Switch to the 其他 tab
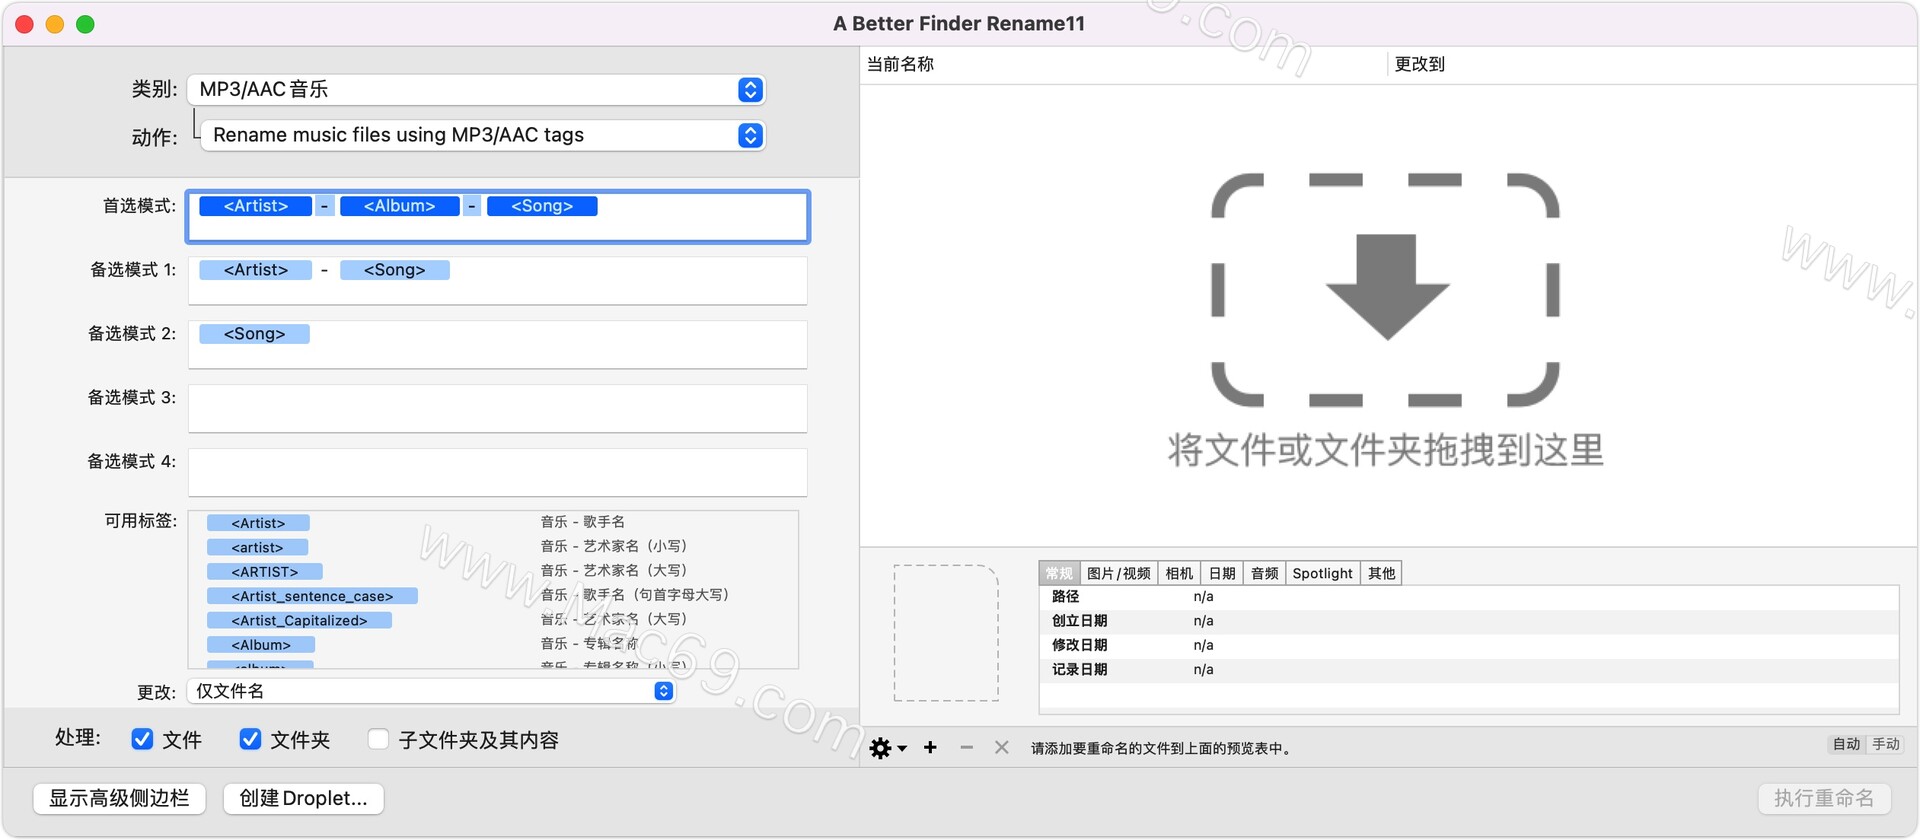 (1381, 573)
